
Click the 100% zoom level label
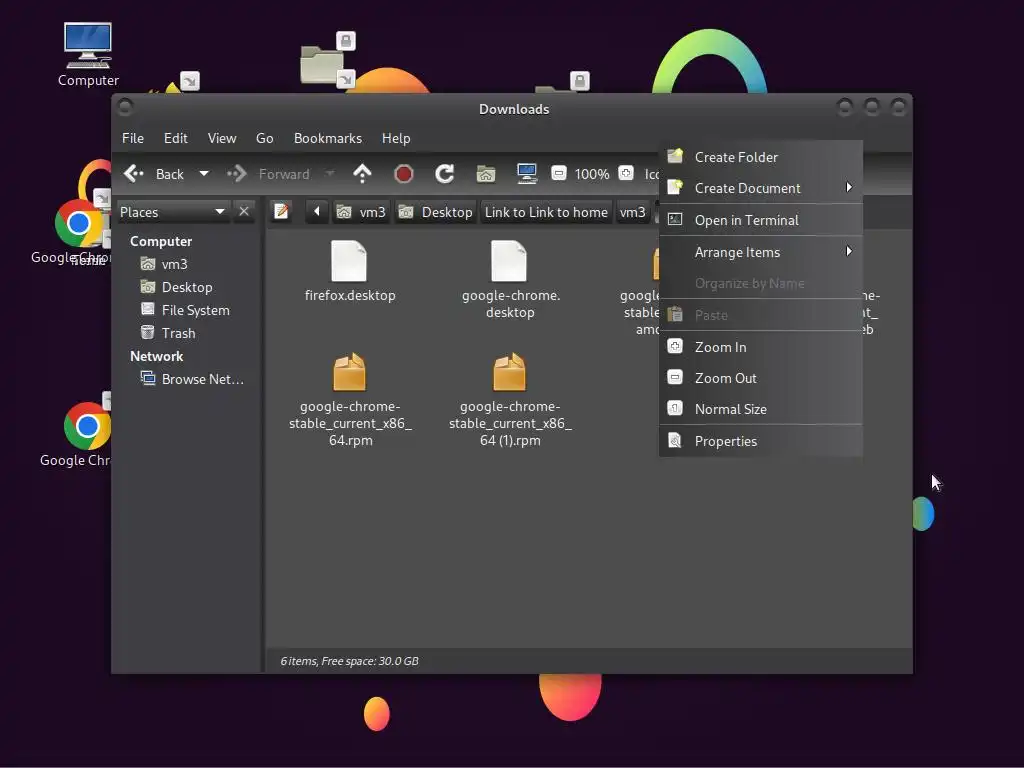[x=592, y=174]
